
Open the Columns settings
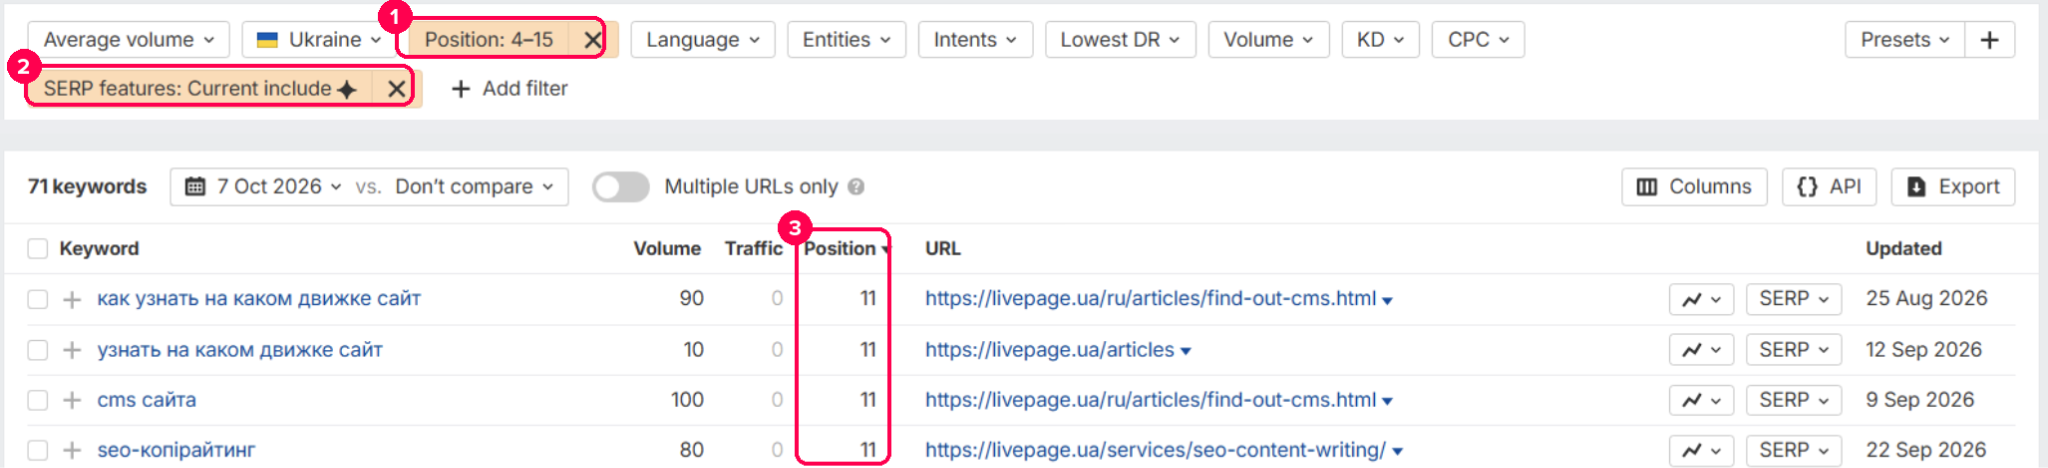1694,187
